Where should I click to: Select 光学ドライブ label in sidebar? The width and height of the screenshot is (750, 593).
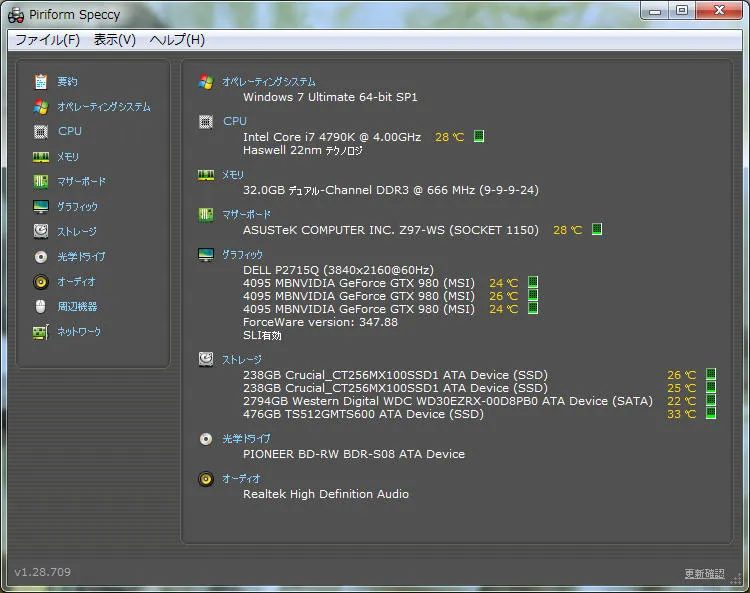pyautogui.click(x=81, y=257)
